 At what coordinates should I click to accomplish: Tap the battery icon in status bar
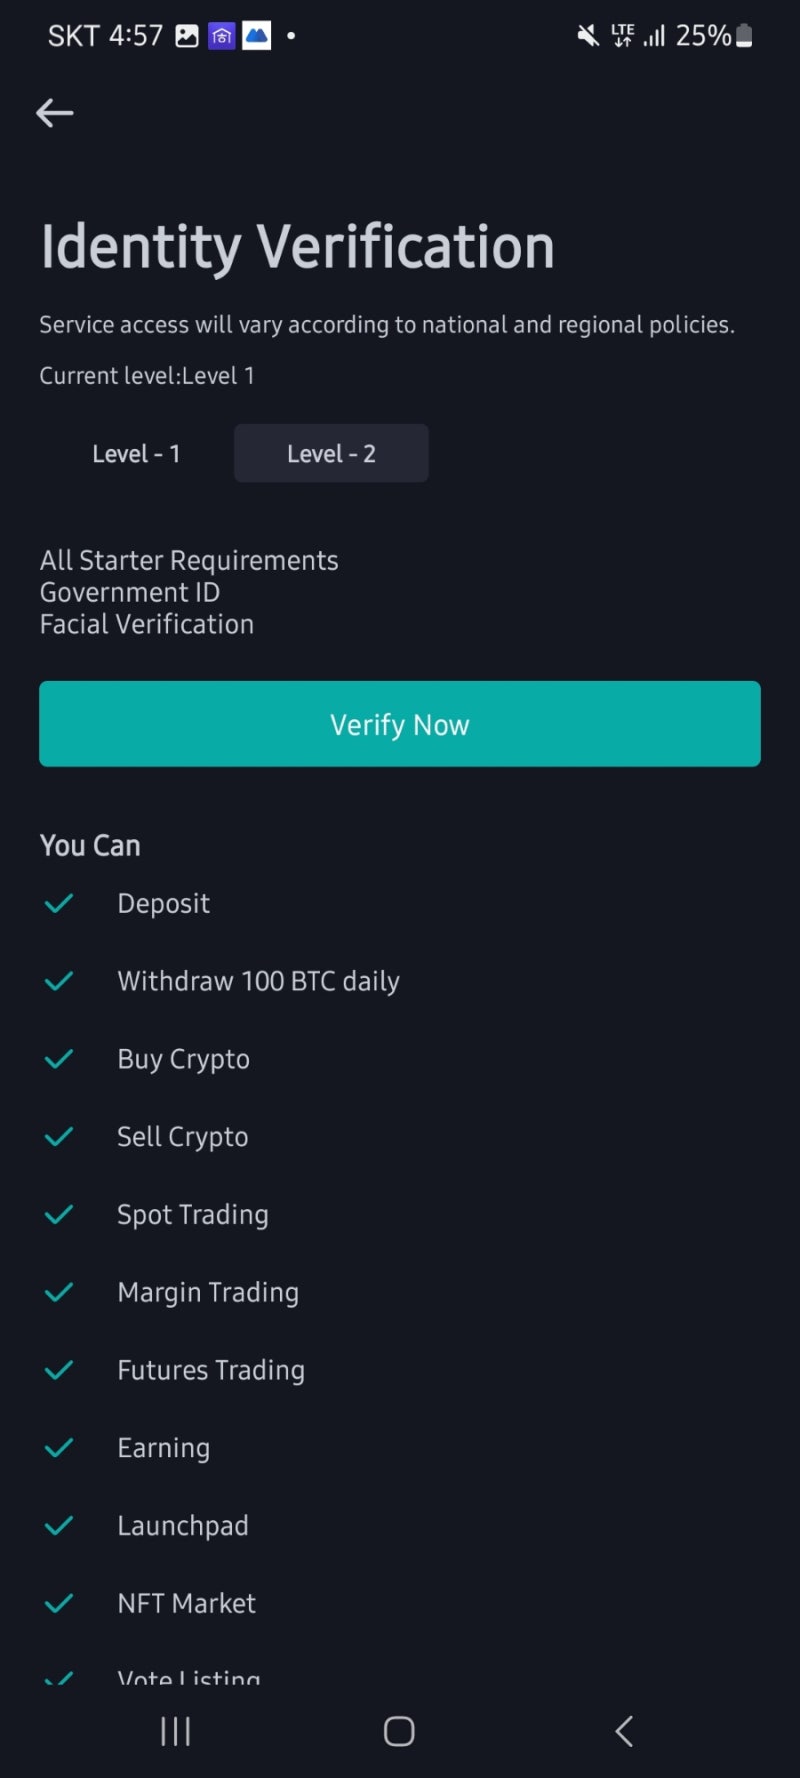(744, 36)
